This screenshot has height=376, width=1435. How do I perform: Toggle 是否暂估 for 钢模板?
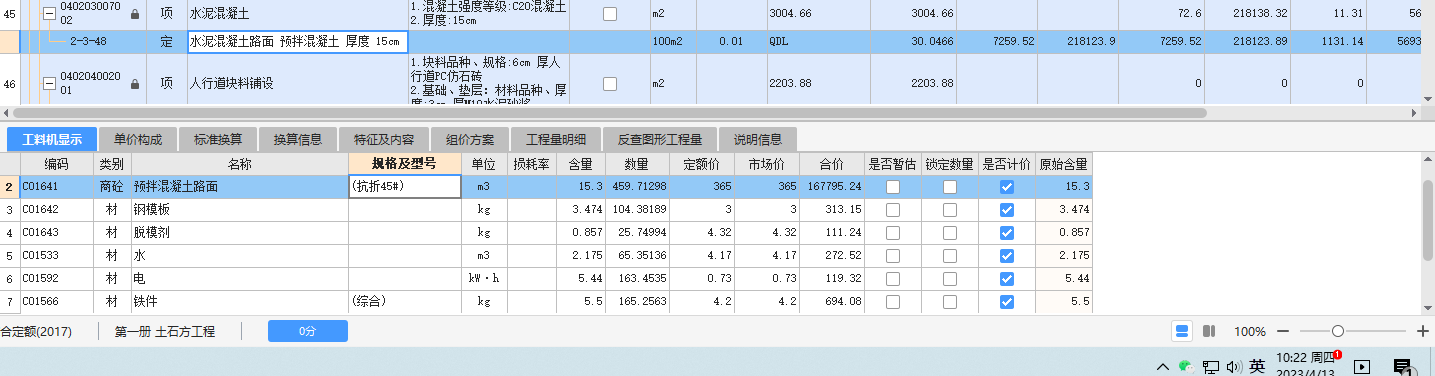tap(892, 210)
